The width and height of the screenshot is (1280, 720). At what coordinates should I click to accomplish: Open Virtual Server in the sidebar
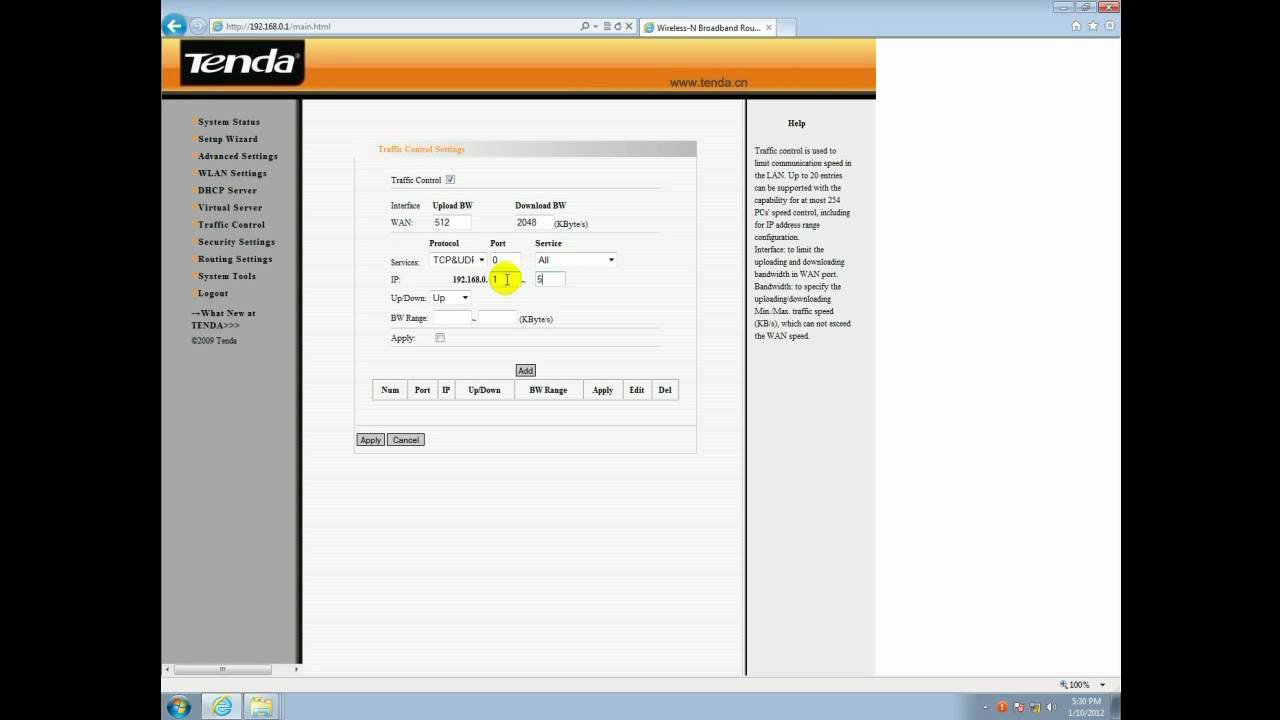click(230, 207)
